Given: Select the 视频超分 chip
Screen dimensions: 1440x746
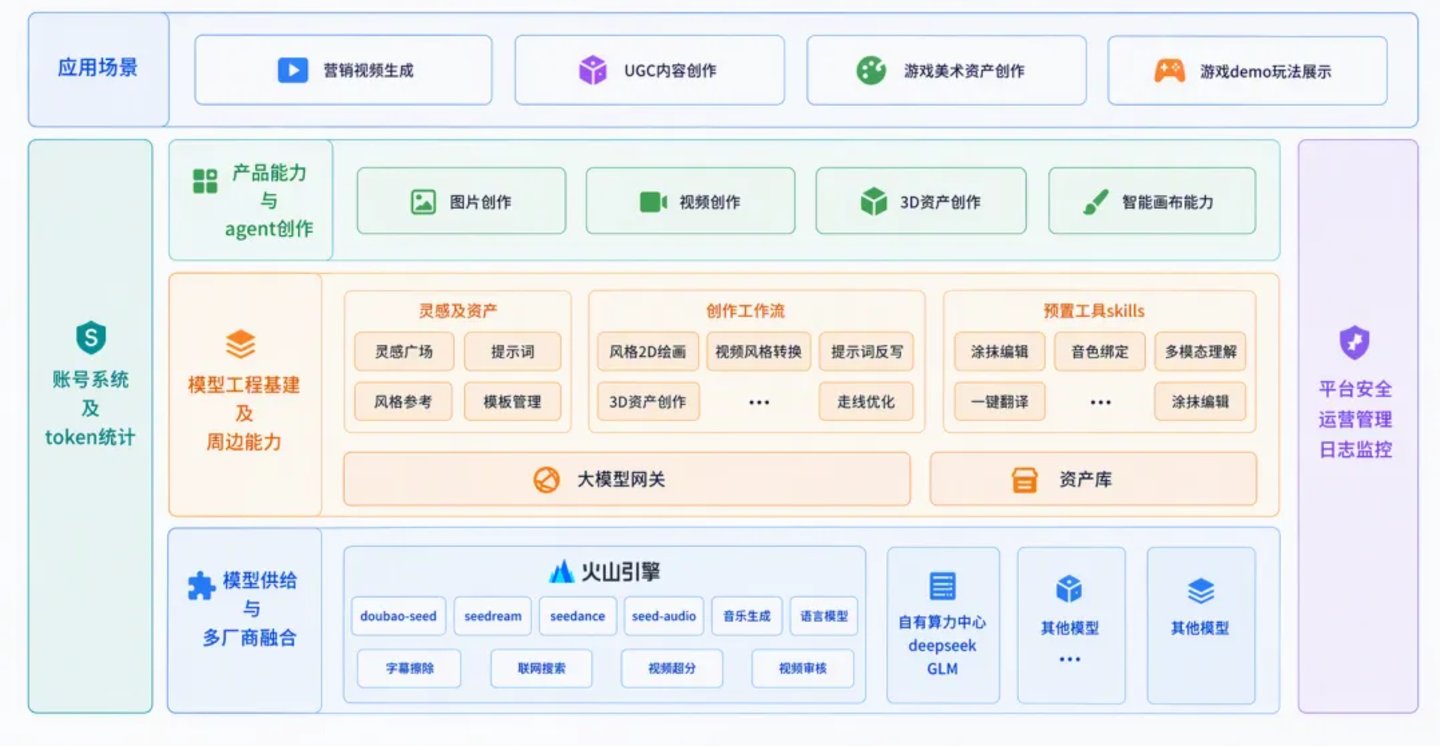Looking at the screenshot, I should coord(672,668).
